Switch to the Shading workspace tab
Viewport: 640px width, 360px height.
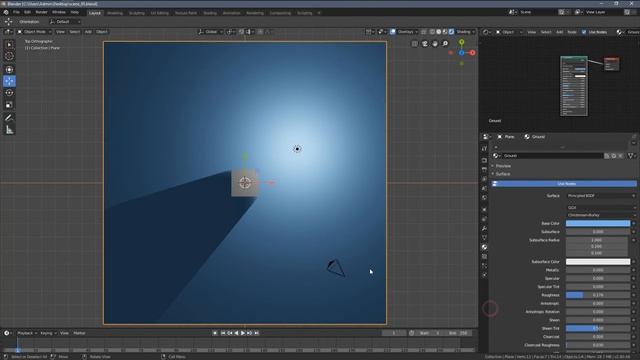(x=210, y=13)
